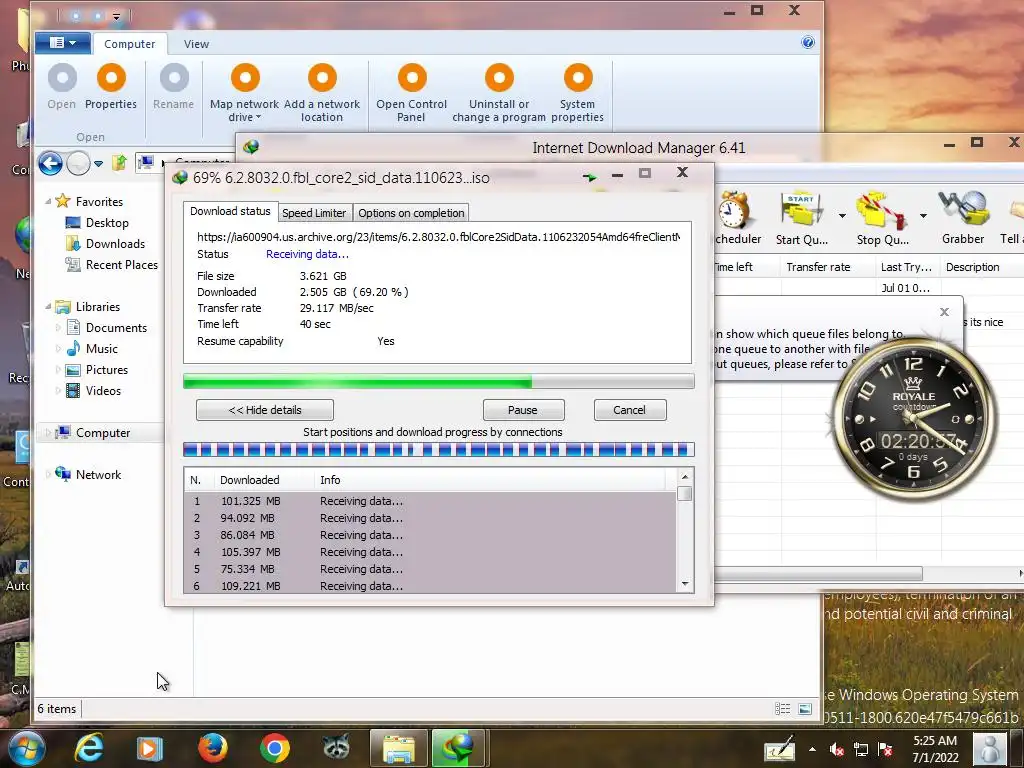Select connection row 4 with 105.397 MB

[x=431, y=552]
